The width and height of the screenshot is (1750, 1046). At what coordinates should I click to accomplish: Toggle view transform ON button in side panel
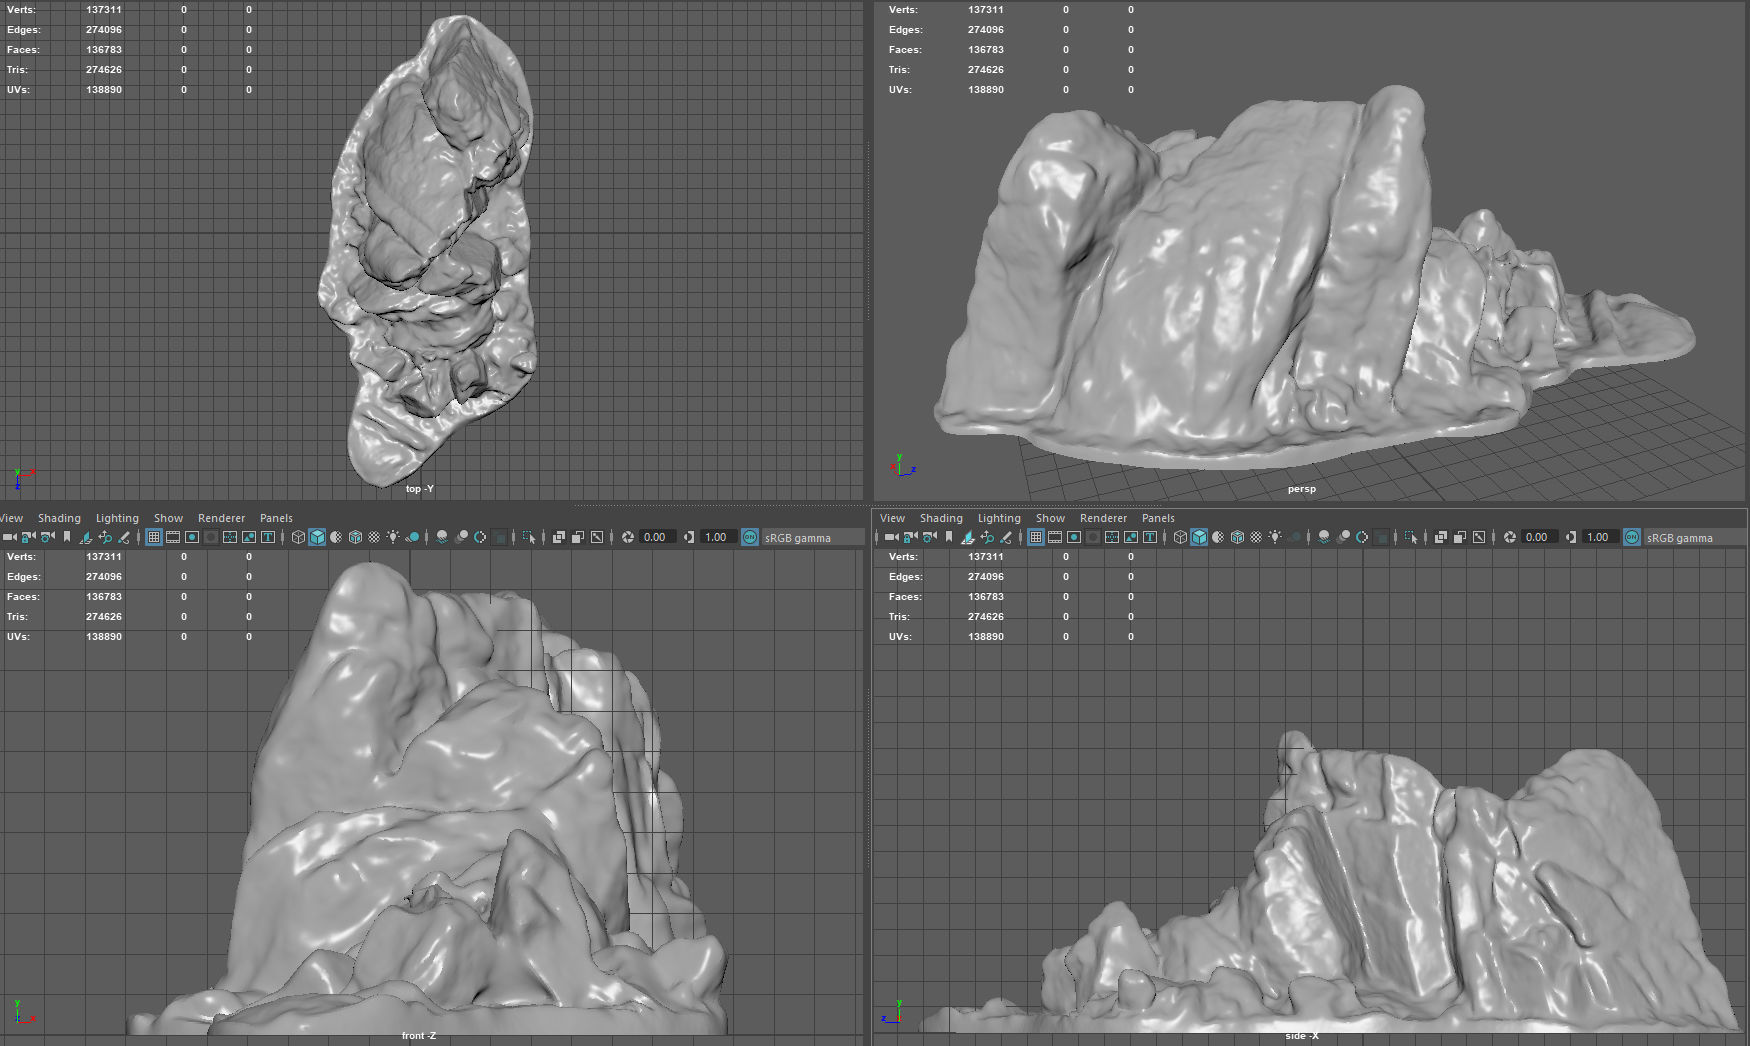coord(1632,537)
